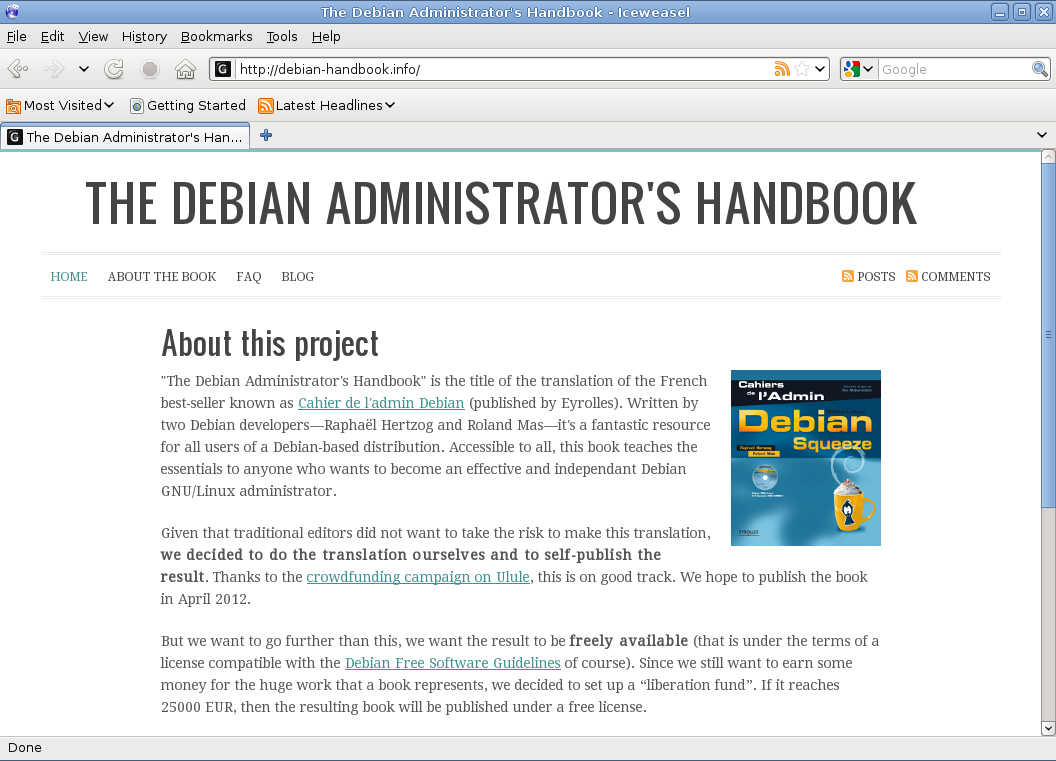Open the Help menu

326,36
